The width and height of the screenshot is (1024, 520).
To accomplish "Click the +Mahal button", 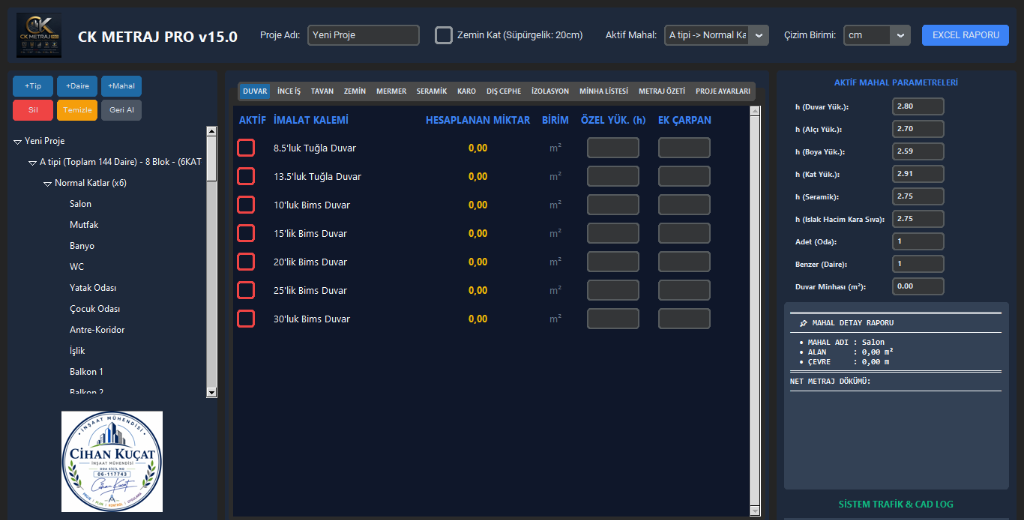I will 121,86.
